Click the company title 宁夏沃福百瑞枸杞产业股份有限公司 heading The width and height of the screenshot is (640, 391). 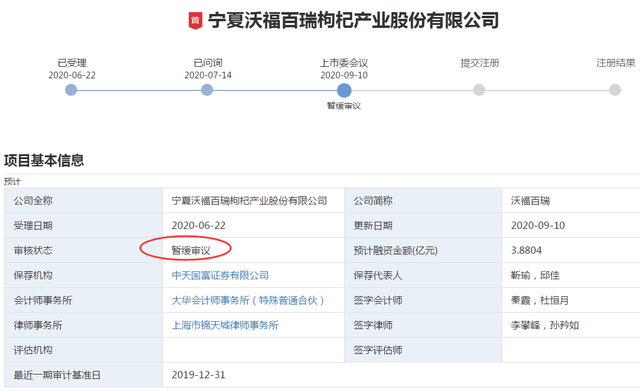(353, 20)
